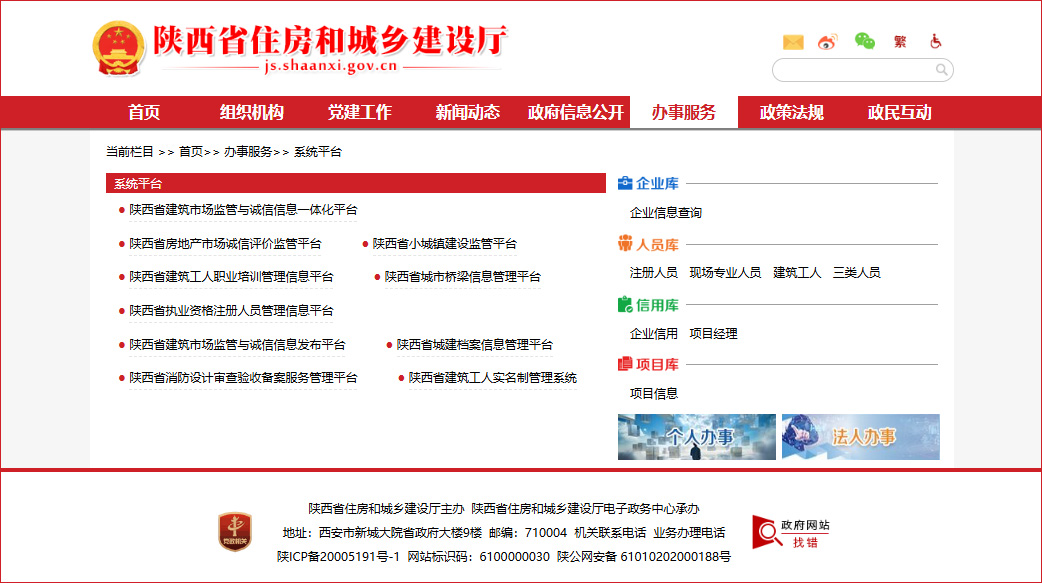Go to 政府信息公开 in navigation bar

click(x=576, y=112)
